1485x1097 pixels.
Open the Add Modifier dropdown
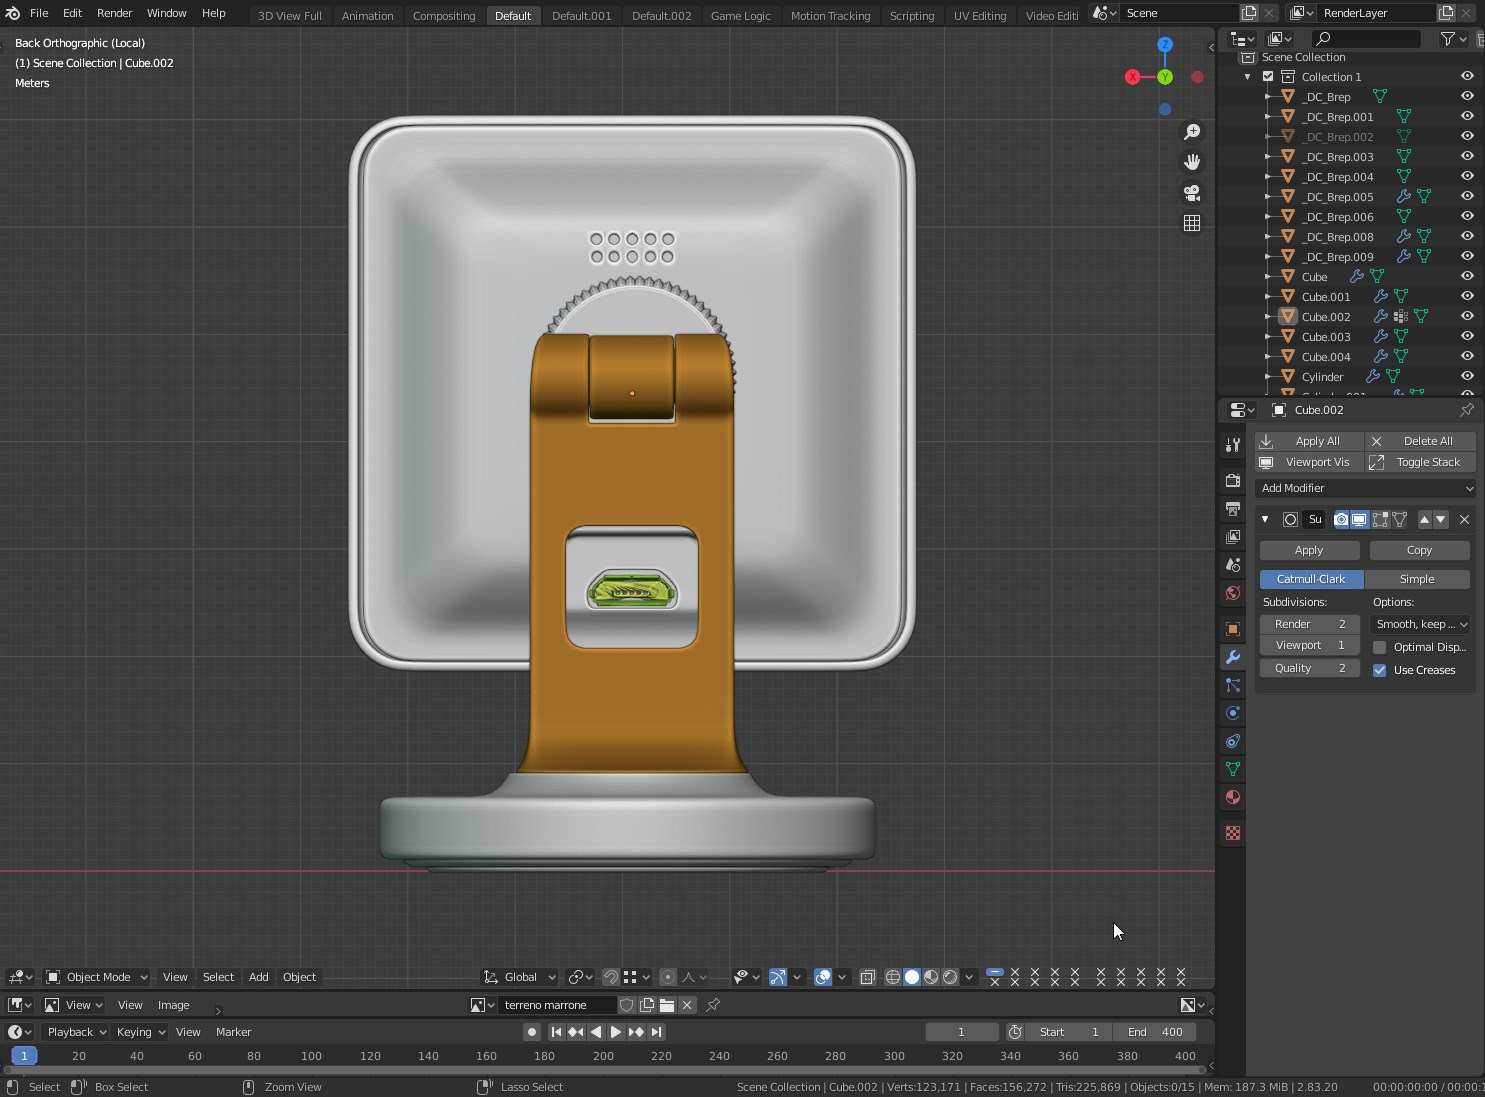pyautogui.click(x=1365, y=488)
